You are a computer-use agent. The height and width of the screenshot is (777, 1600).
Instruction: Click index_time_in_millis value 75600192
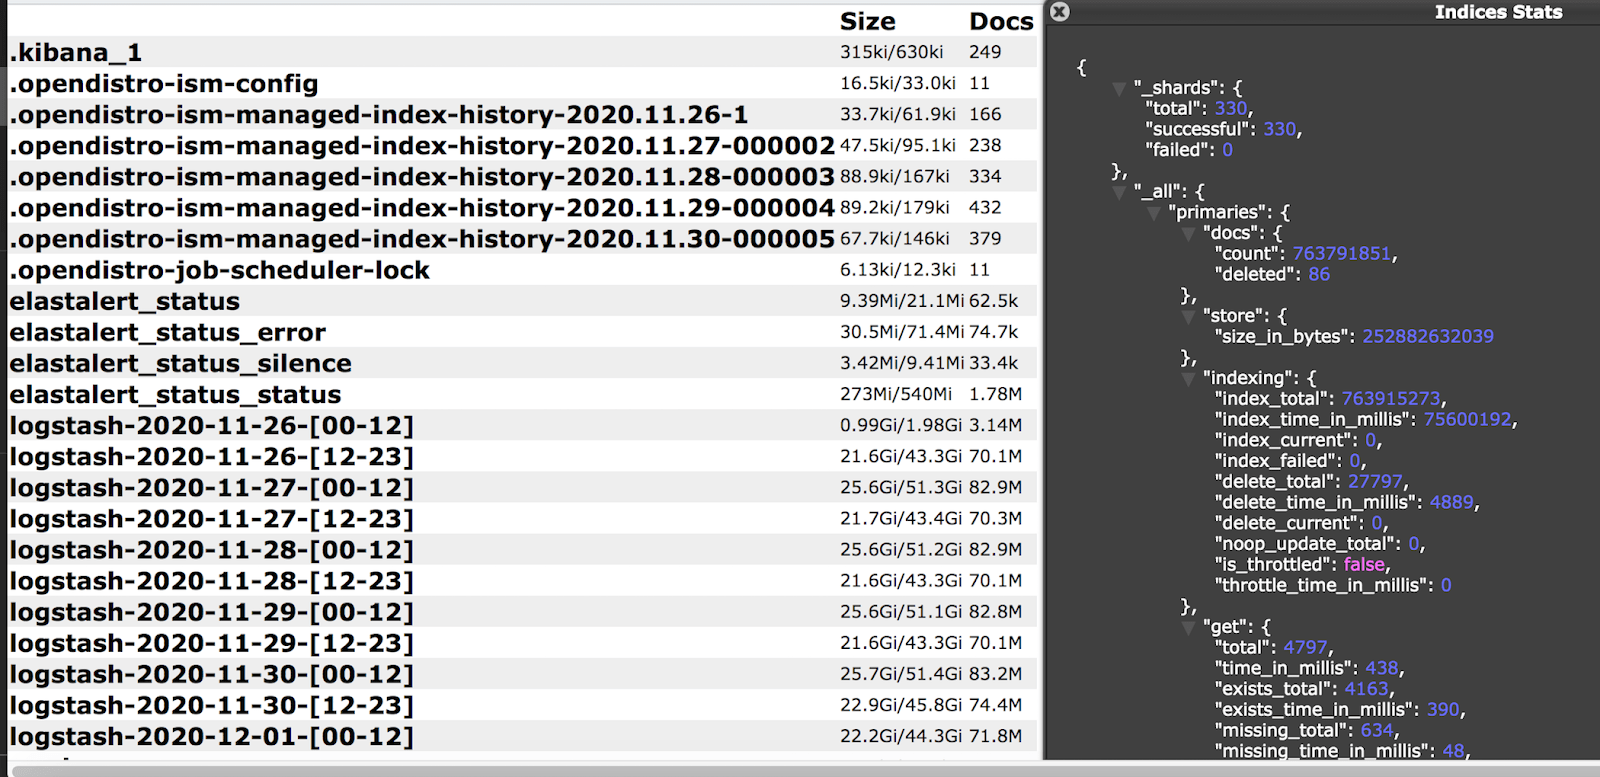click(x=1468, y=420)
